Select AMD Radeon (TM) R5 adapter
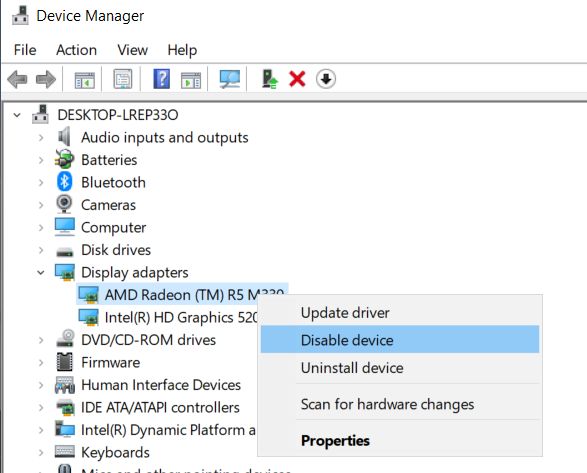This screenshot has height=473, width=587. click(x=182, y=295)
